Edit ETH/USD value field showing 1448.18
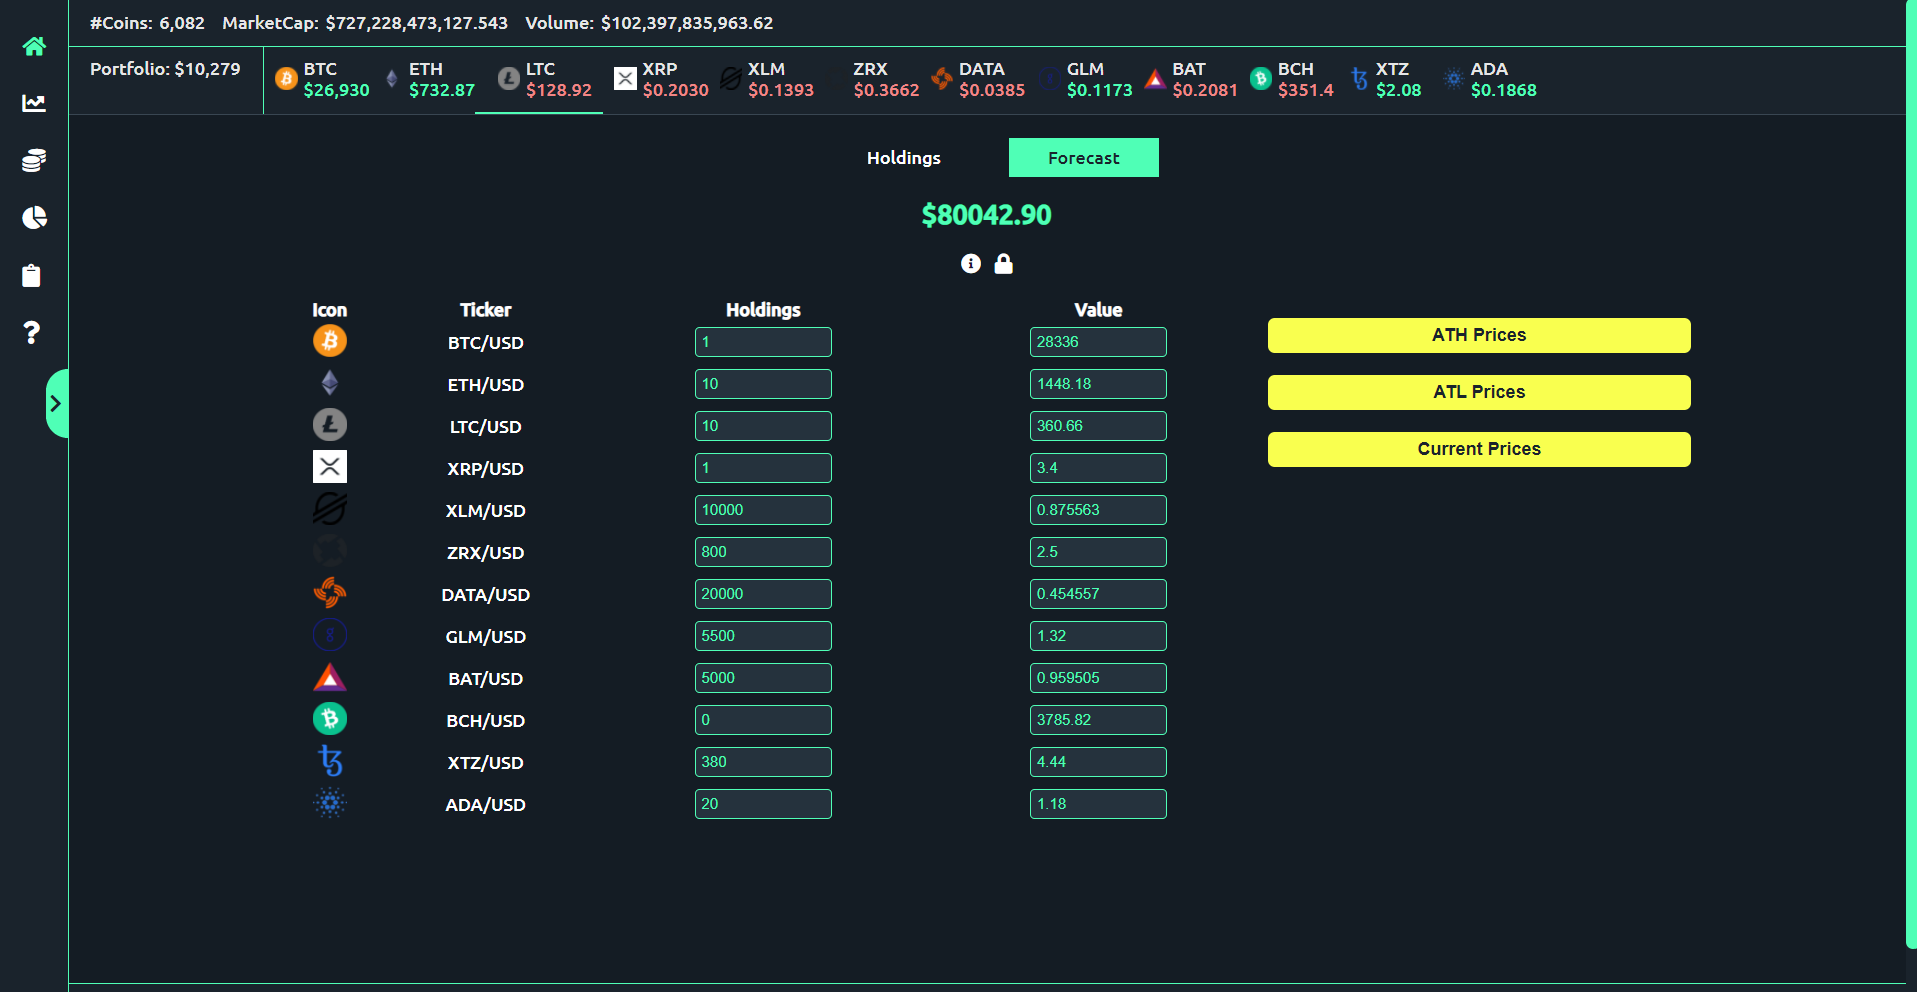Screen dimensions: 1917x992 coord(1098,384)
